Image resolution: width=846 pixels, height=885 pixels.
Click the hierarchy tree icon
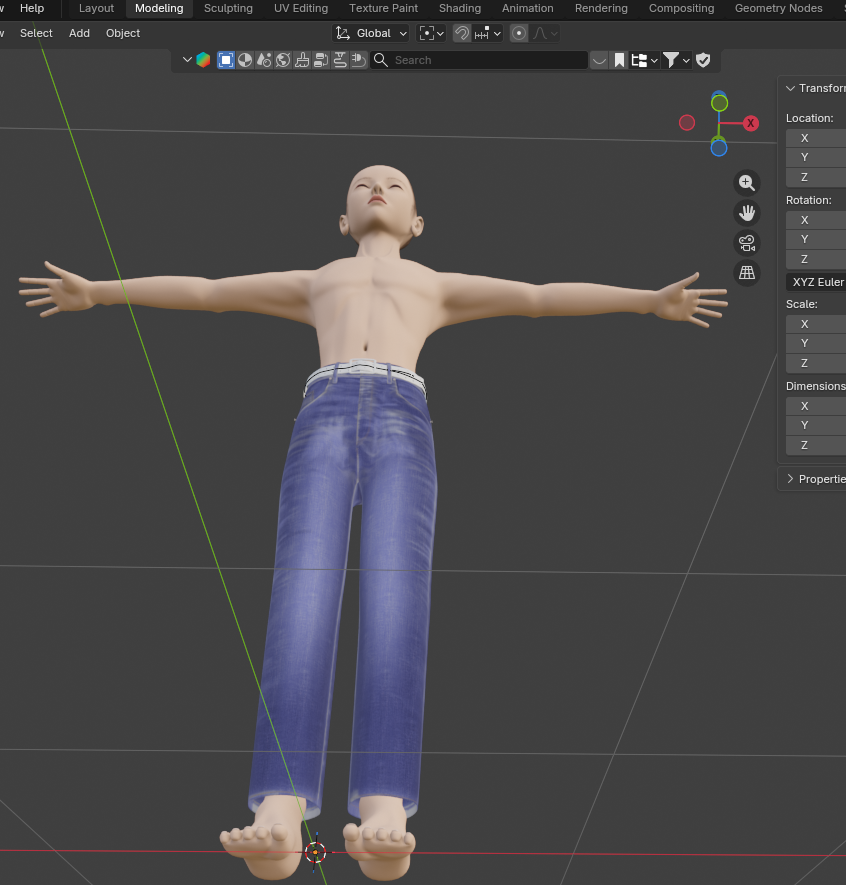pos(639,60)
